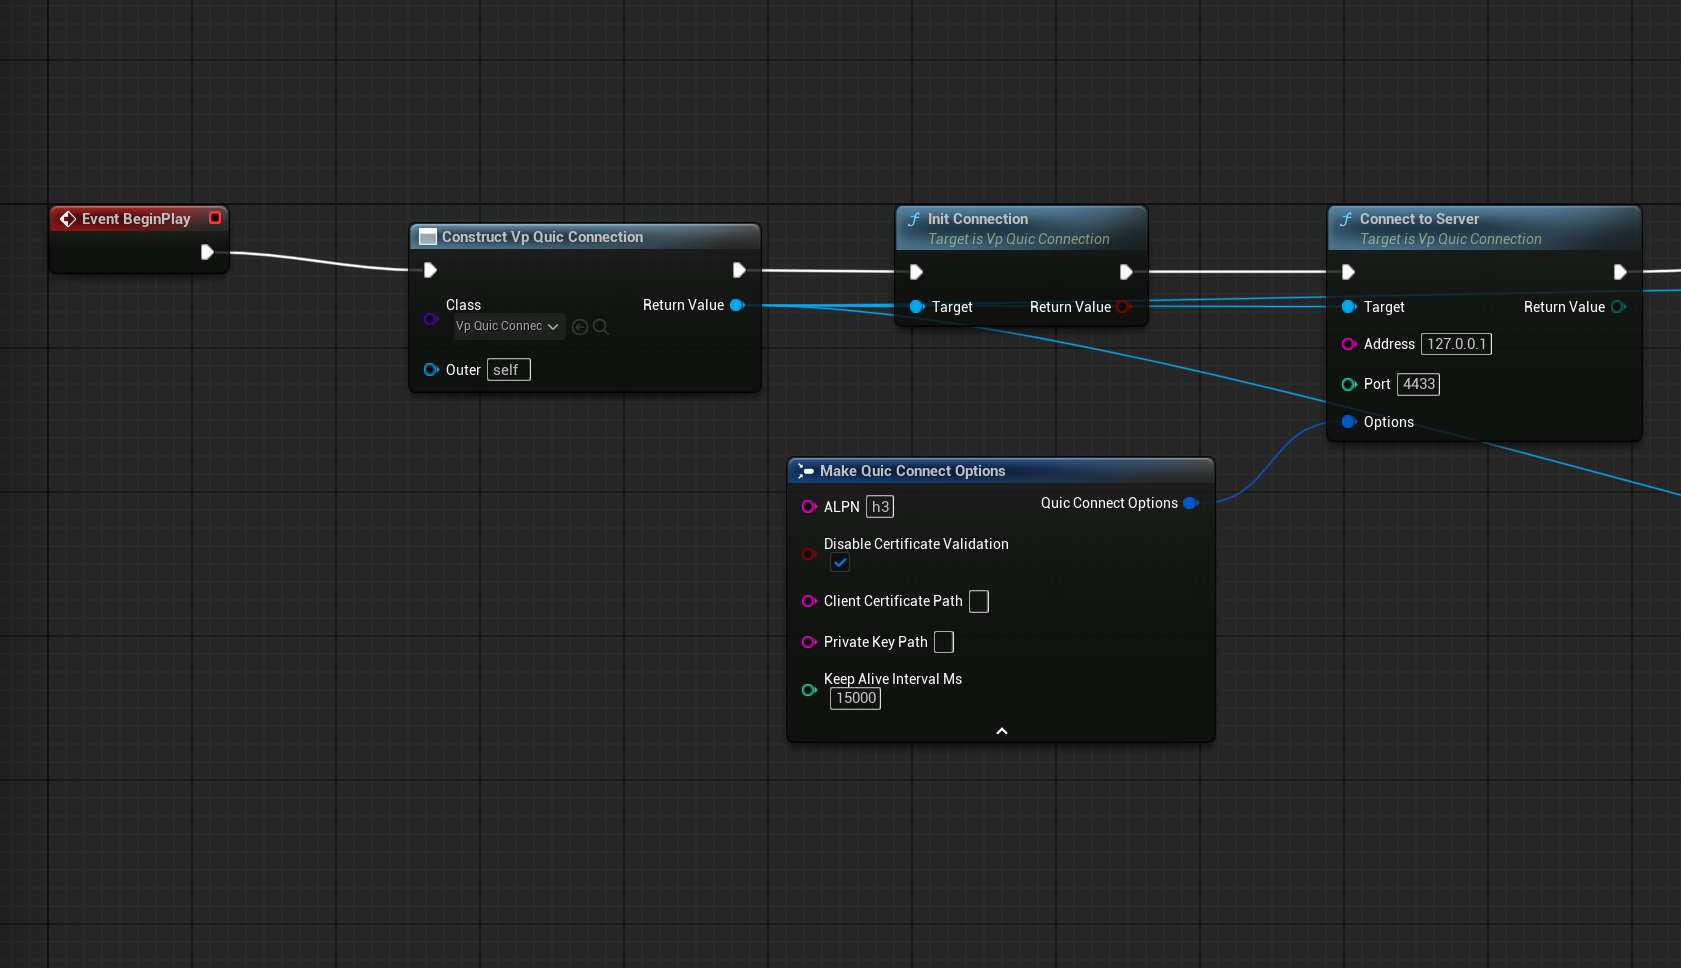Click Quic Connect Options output pin
The height and width of the screenshot is (968, 1681).
pyautogui.click(x=1190, y=503)
